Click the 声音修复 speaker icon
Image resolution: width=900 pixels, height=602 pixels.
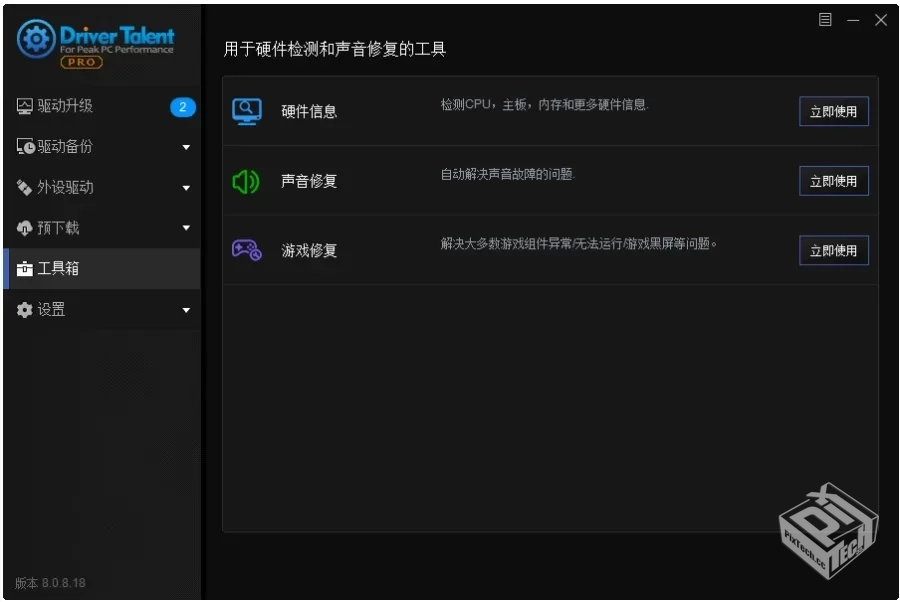tap(243, 180)
